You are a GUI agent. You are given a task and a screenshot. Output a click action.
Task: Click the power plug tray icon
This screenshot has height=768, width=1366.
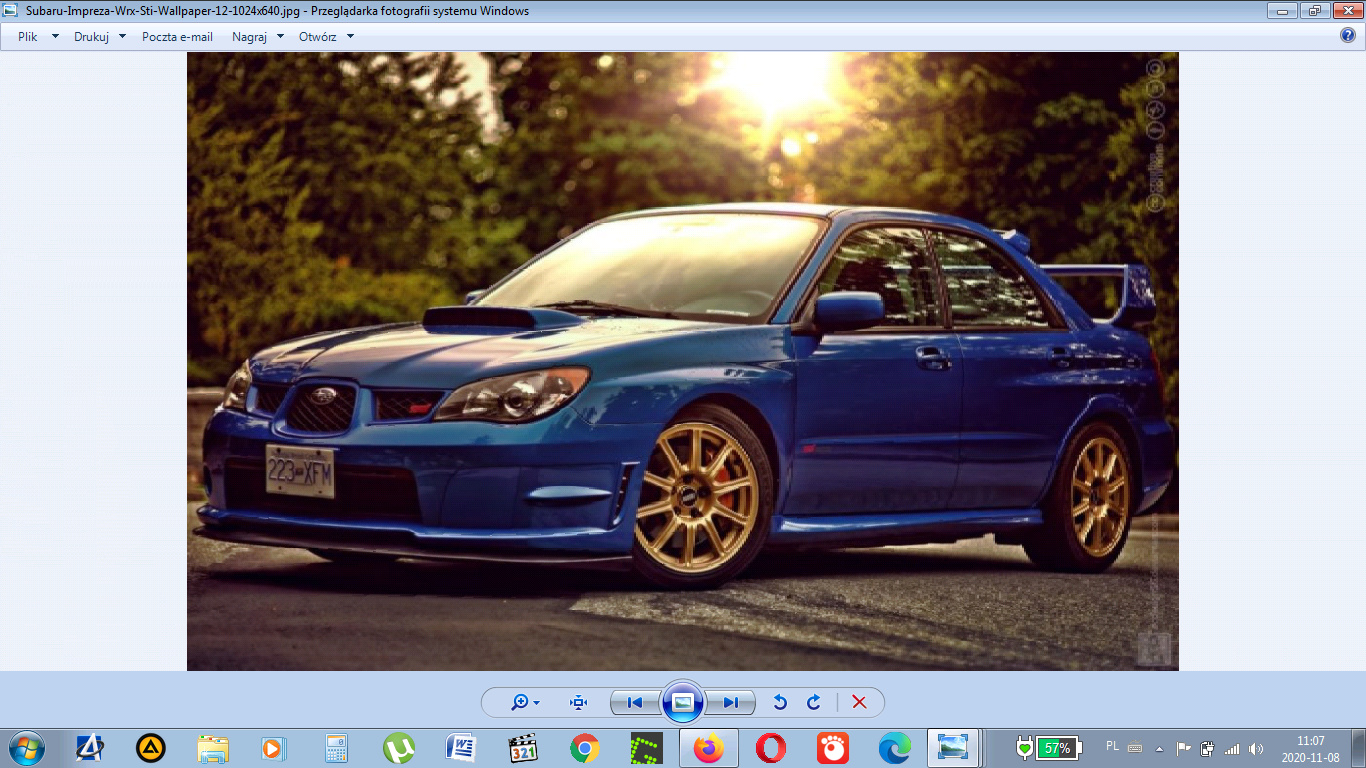pos(1207,748)
